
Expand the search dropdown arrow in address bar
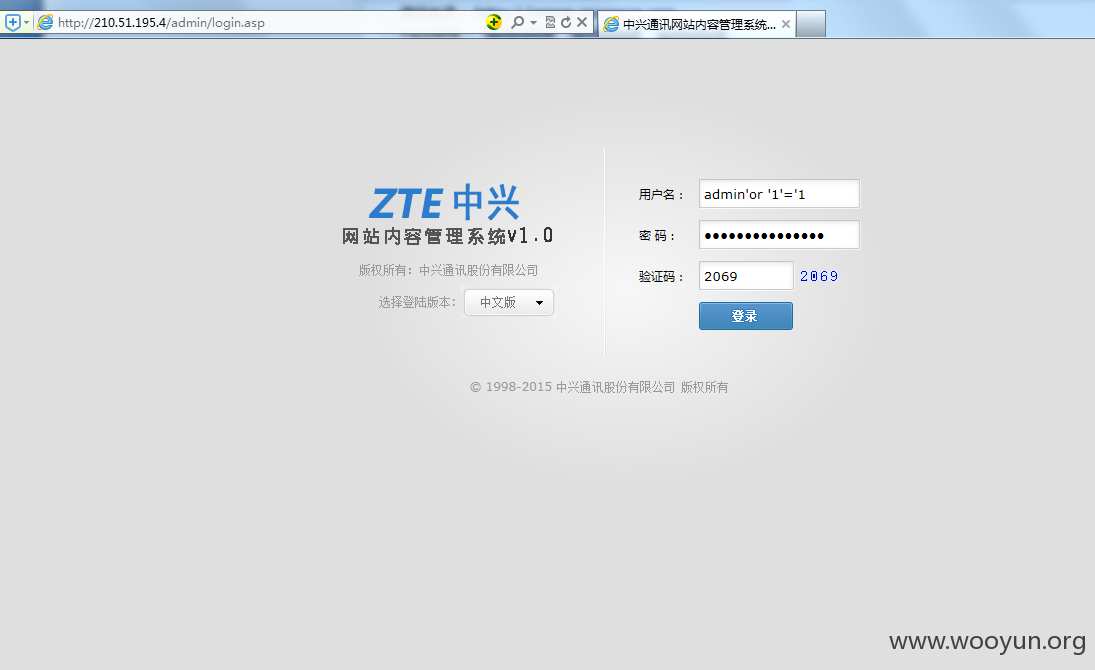point(534,22)
